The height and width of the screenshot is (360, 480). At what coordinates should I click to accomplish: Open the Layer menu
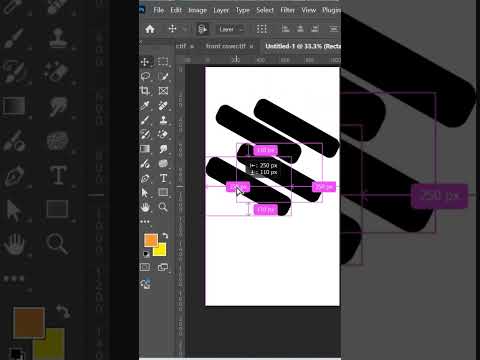click(x=221, y=10)
